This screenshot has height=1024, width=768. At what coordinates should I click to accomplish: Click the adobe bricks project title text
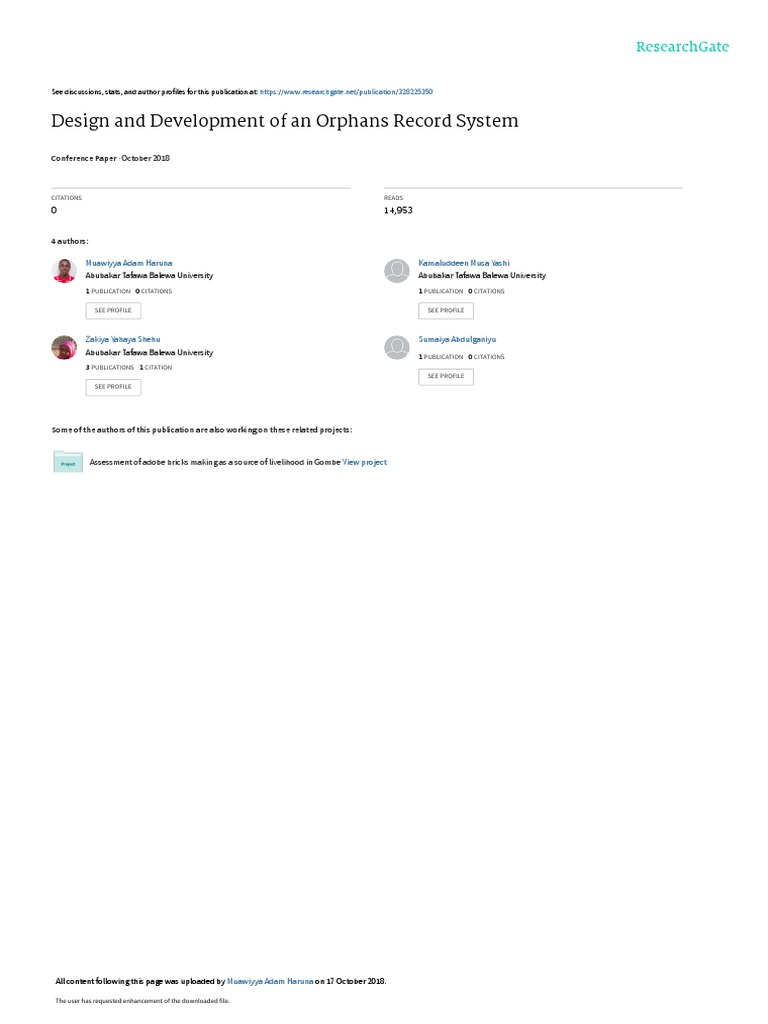click(215, 462)
